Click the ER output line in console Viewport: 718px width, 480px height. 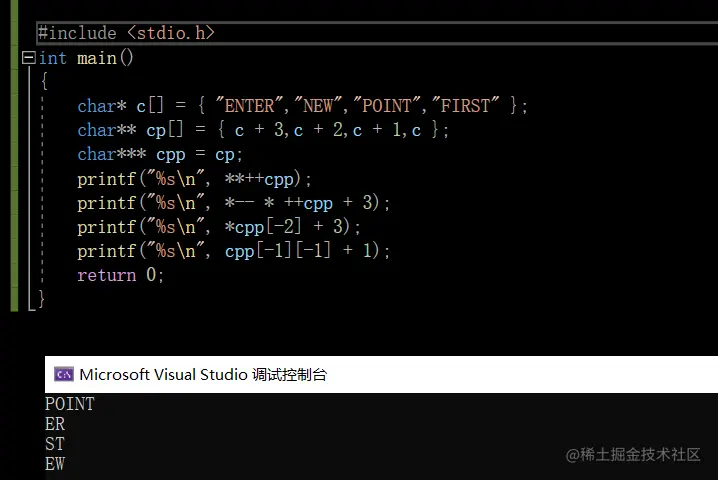pyautogui.click(x=55, y=424)
